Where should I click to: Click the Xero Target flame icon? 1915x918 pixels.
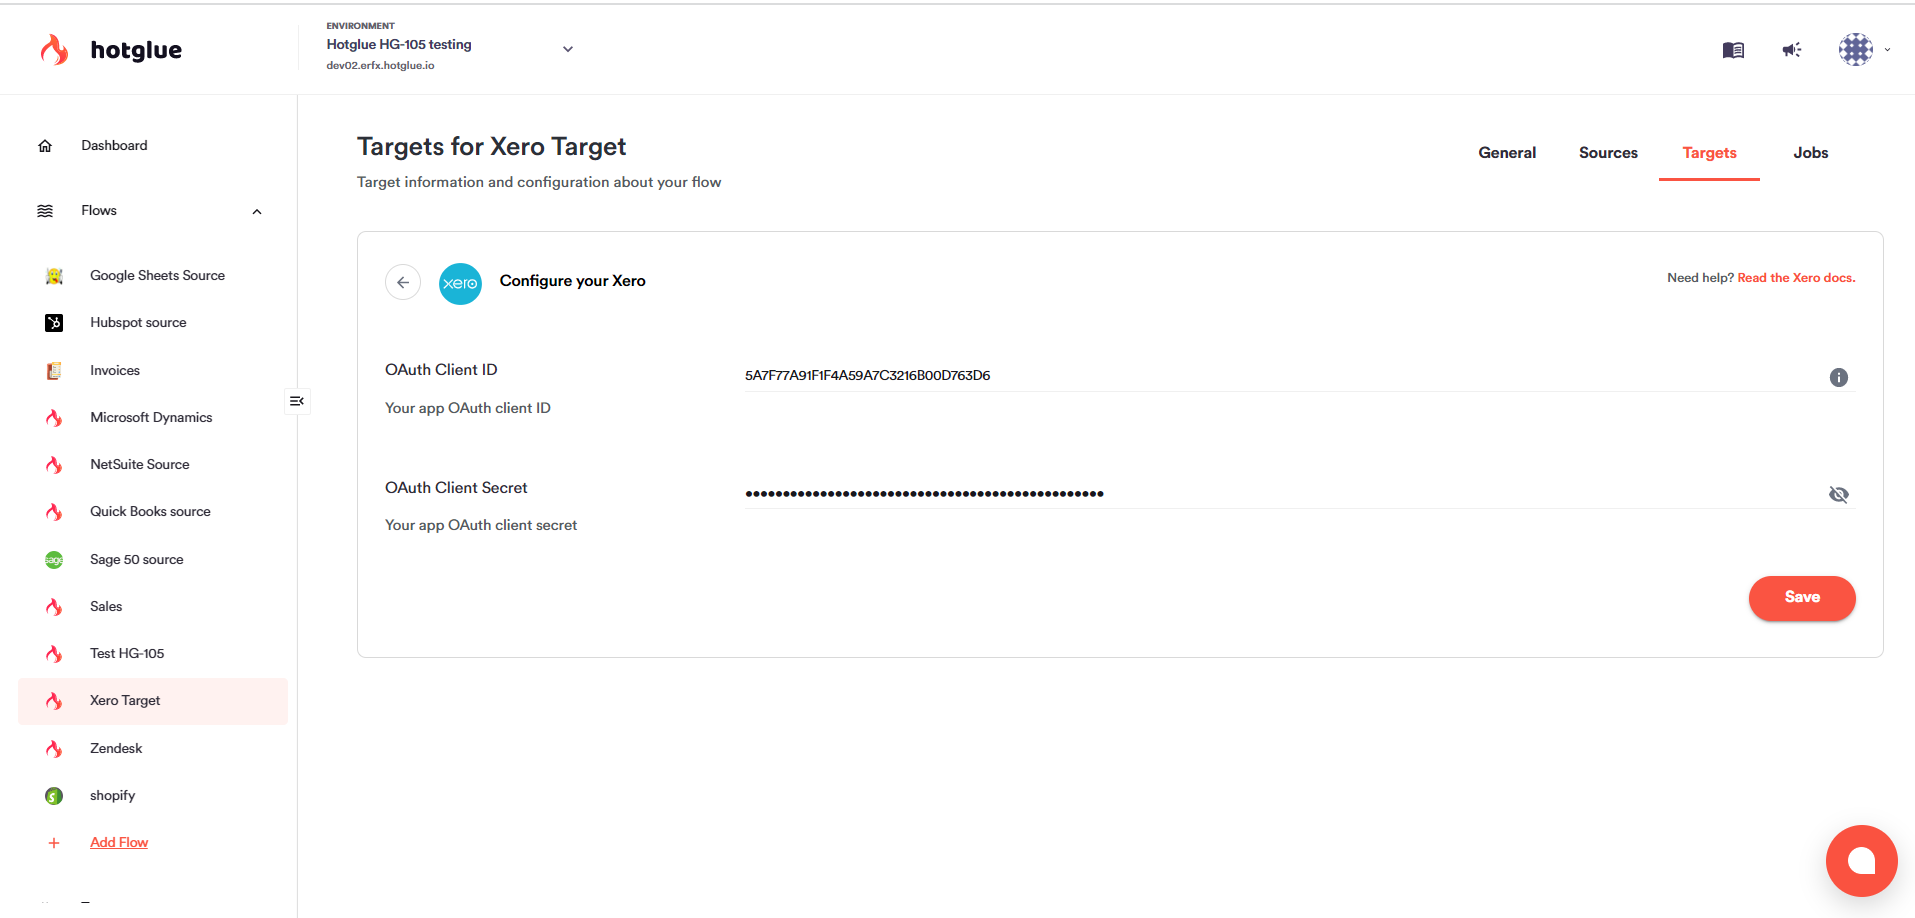[54, 701]
